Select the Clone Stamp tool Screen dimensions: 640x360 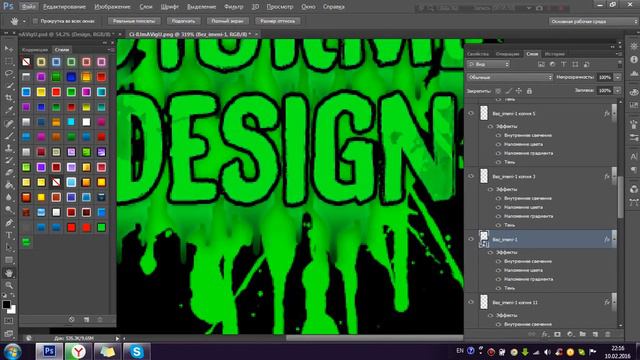tap(9, 148)
